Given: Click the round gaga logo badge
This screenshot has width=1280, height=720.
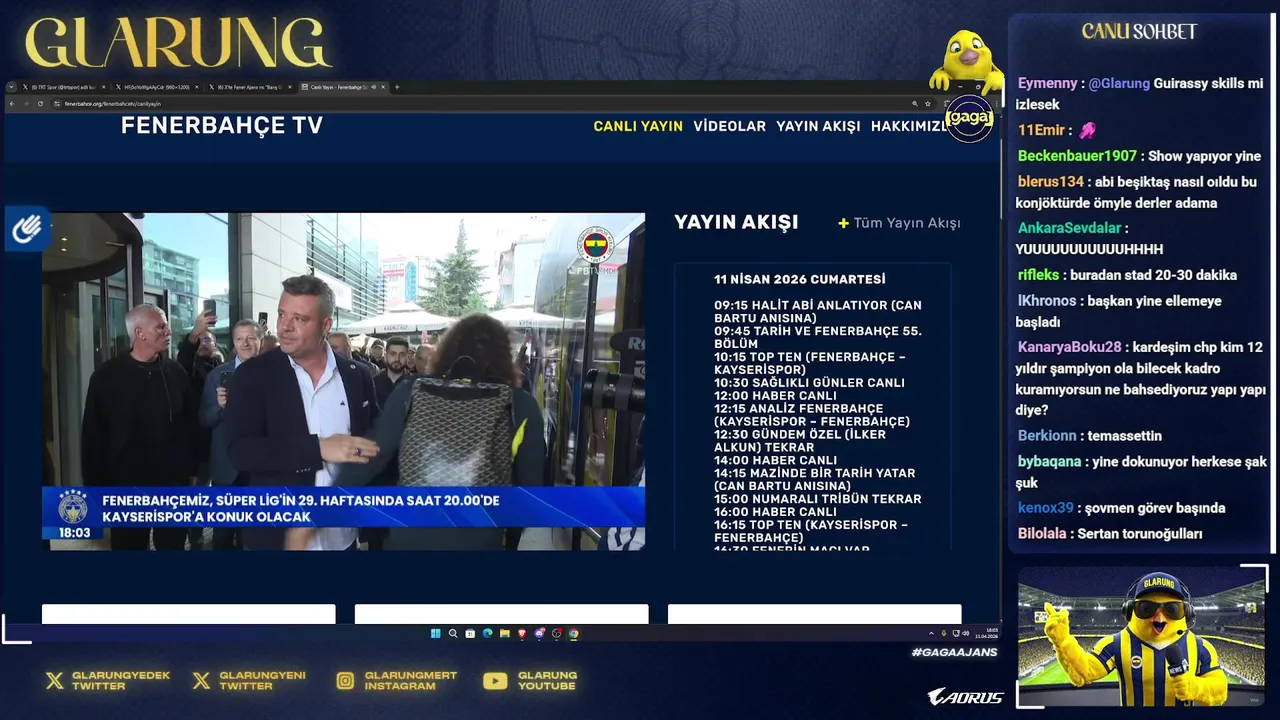Looking at the screenshot, I should point(969,118).
